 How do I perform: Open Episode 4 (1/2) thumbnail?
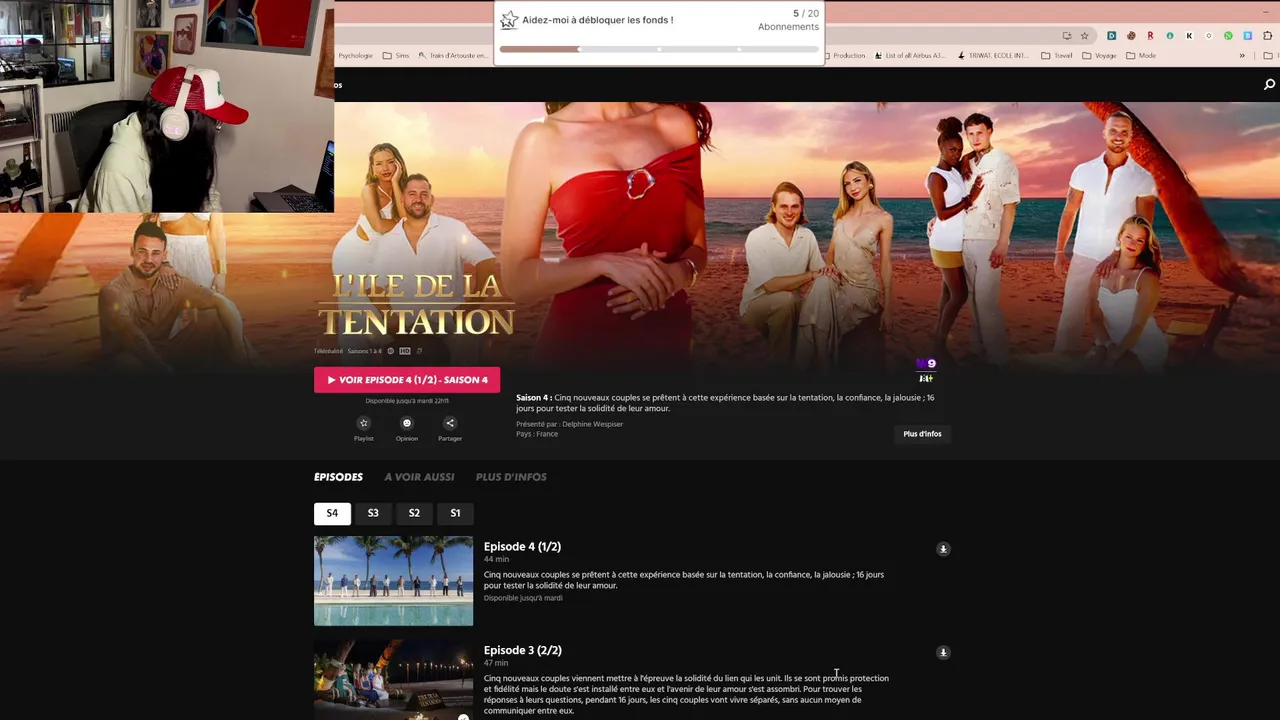pos(393,581)
